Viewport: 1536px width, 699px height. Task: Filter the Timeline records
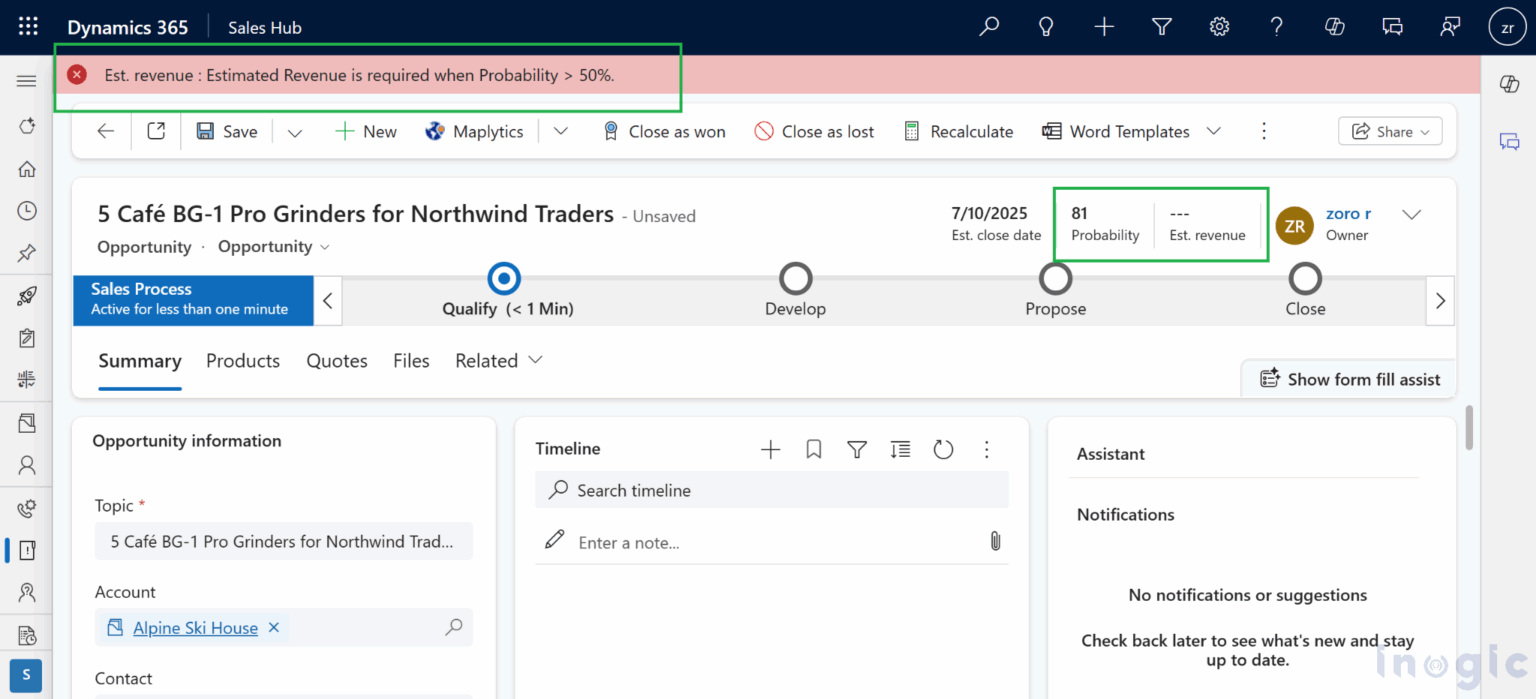(857, 449)
